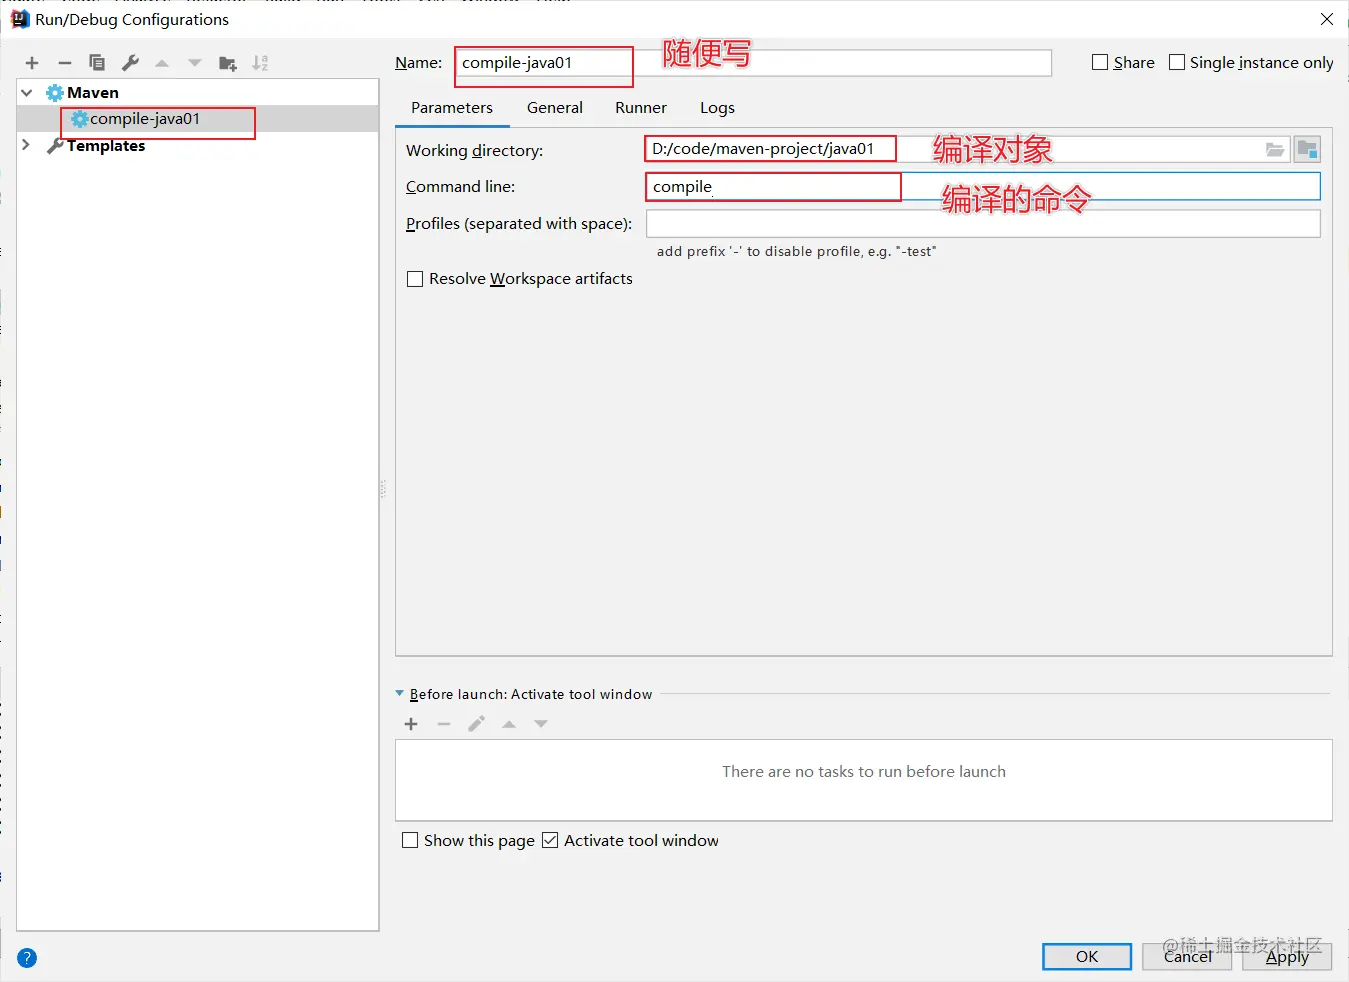Click the Profiles input field
Viewport: 1349px width, 982px height.
pyautogui.click(x=983, y=224)
